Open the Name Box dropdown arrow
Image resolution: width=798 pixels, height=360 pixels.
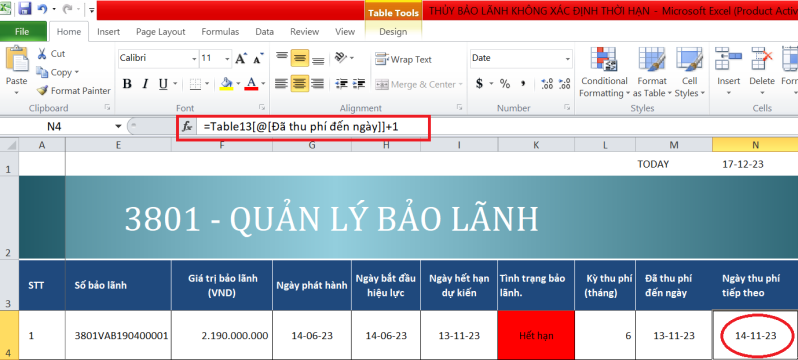119,126
